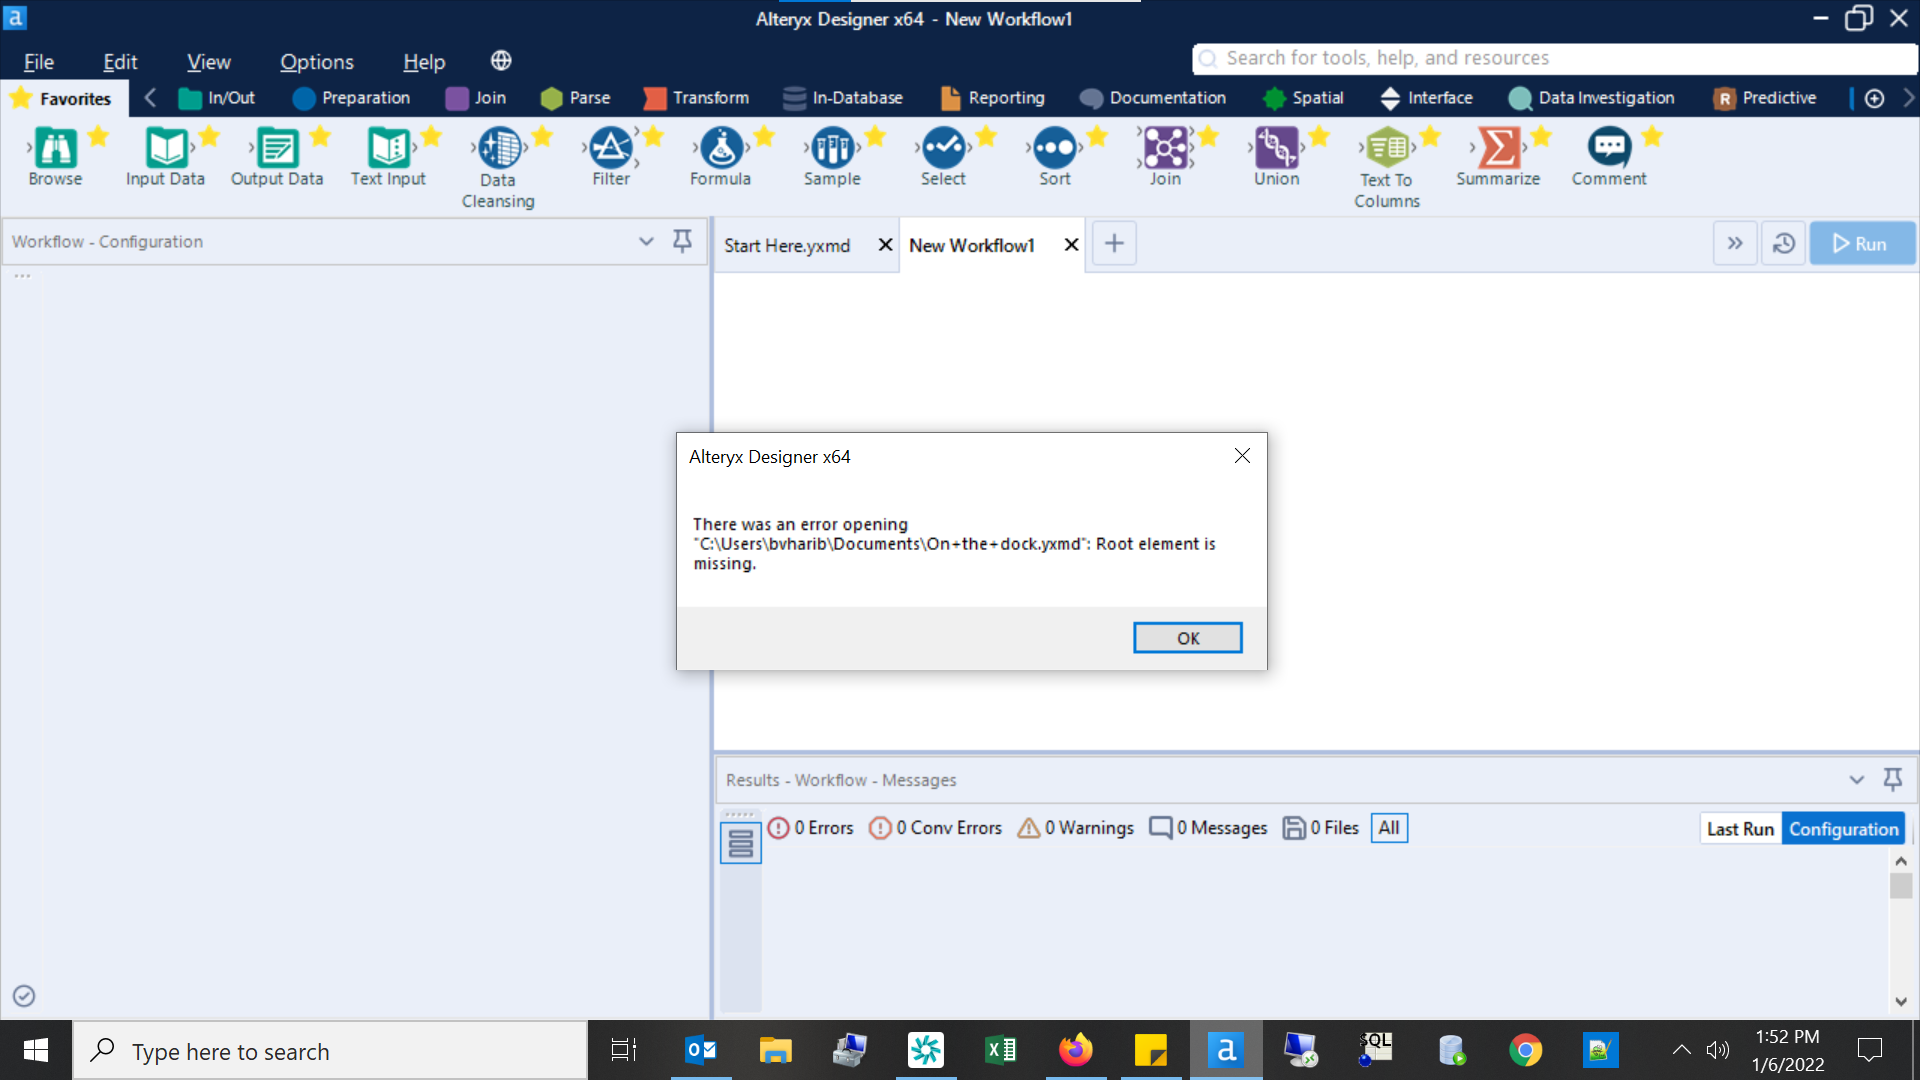
Task: Toggle the Warnings message filter
Action: [1076, 828]
